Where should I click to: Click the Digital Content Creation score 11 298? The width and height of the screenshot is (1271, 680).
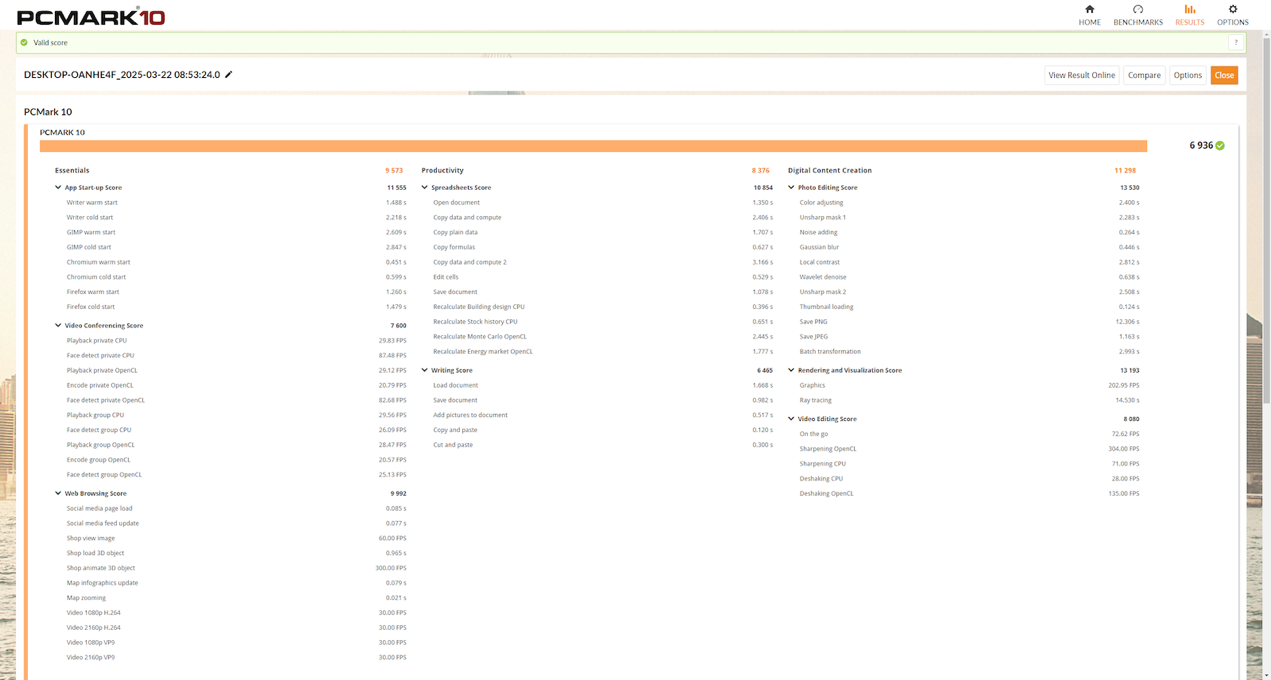pos(1125,170)
